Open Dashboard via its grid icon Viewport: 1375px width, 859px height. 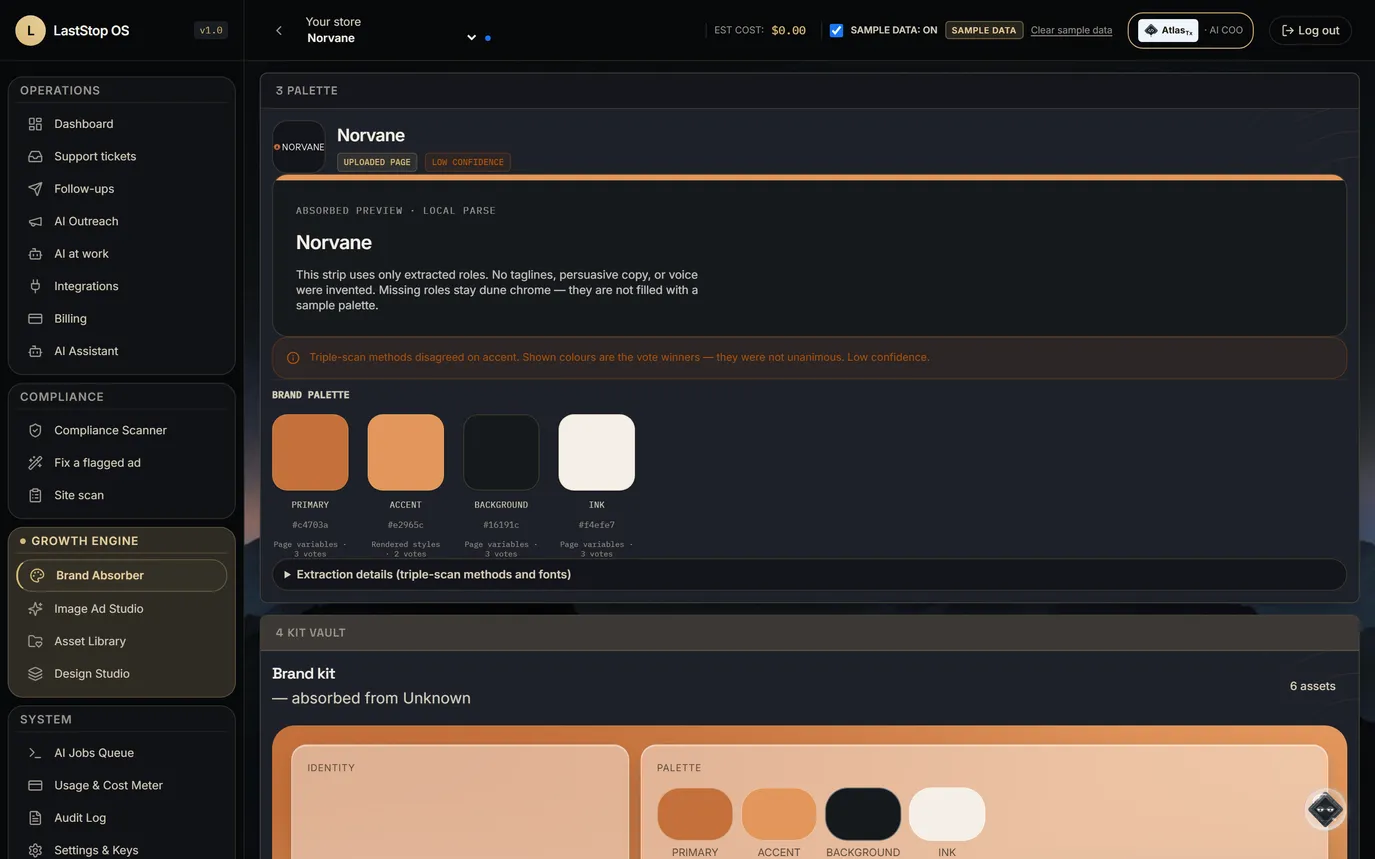click(35, 124)
